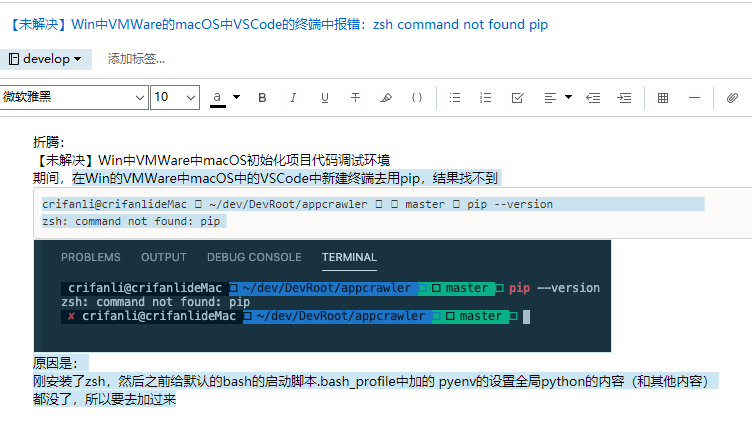The height and width of the screenshot is (437, 752).
Task: Click the code line ending with 'pip --version'
Action: (x=297, y=204)
